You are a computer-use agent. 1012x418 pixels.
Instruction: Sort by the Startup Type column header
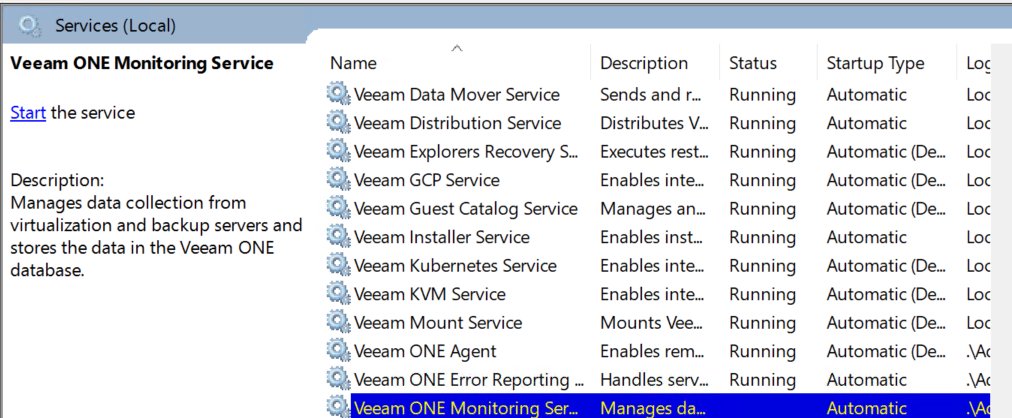(875, 63)
